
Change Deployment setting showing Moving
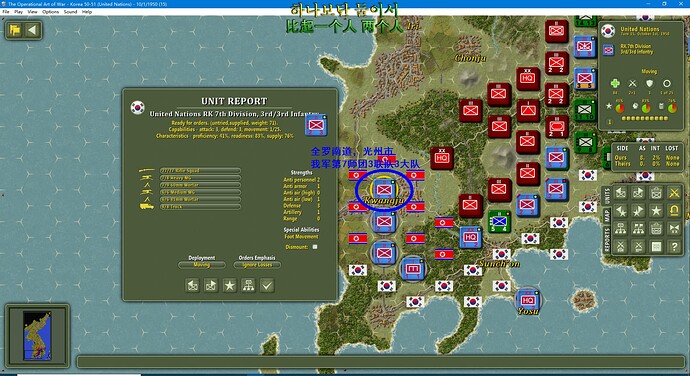(202, 265)
